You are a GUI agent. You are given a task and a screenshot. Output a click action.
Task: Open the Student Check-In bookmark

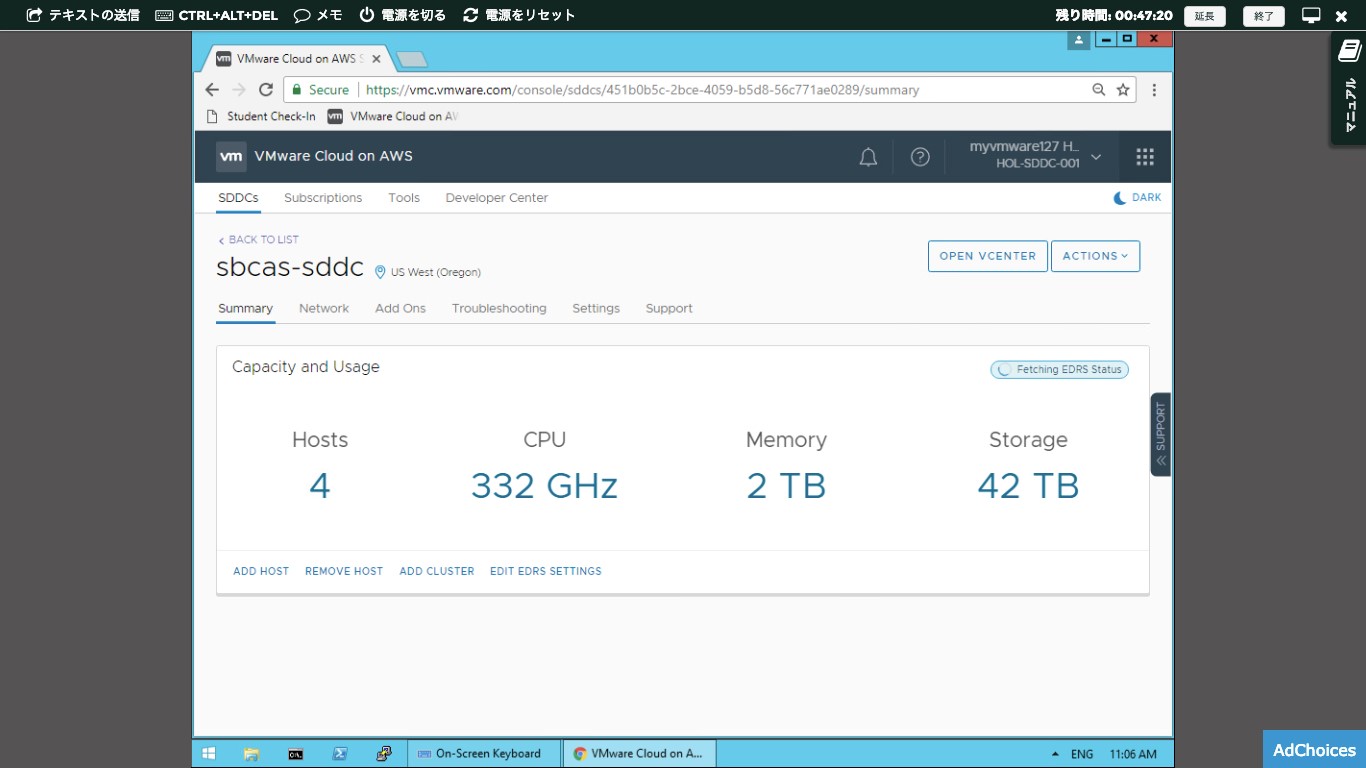click(x=261, y=117)
